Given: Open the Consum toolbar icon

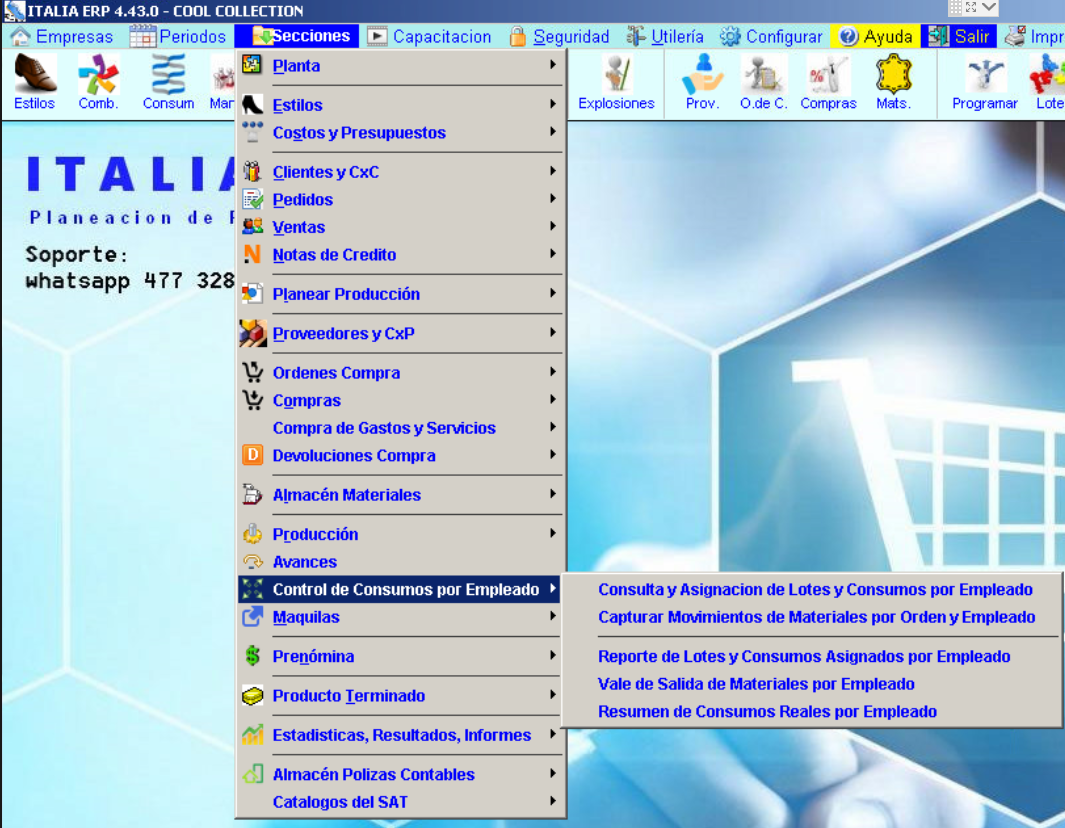Looking at the screenshot, I should [168, 82].
